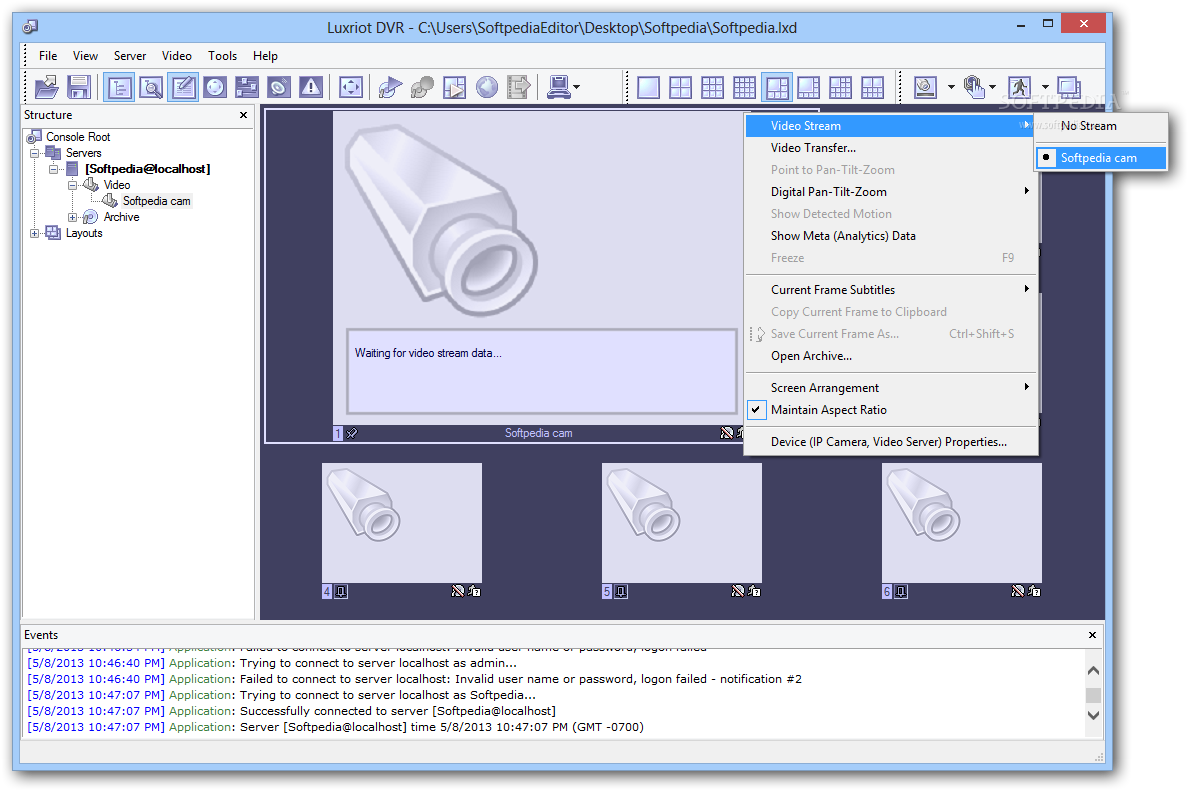The image size is (1189, 791).
Task: Open the Digital Pan-Tilt-Zoom submenu
Action: coord(891,192)
